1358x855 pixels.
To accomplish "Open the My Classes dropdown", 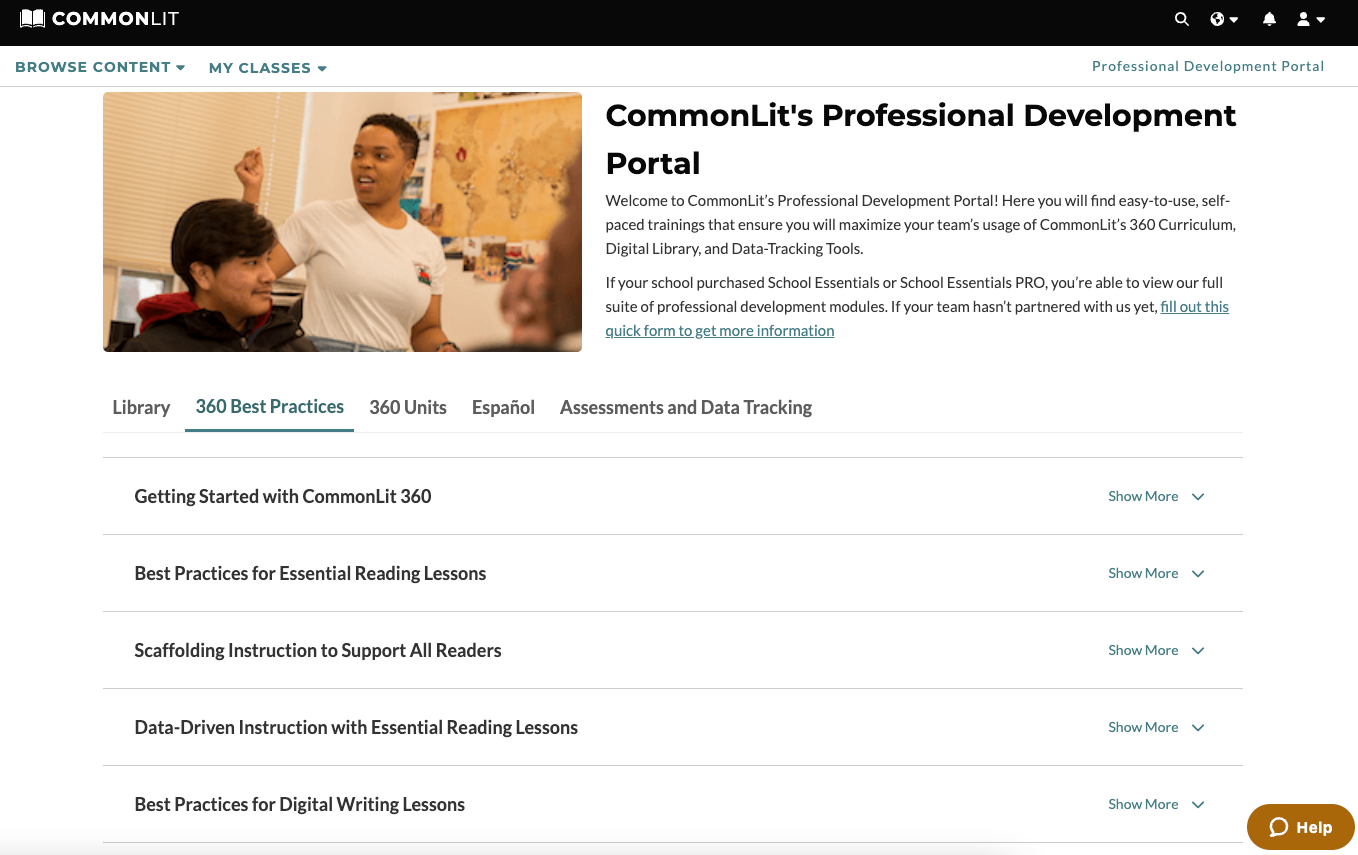I will point(268,68).
